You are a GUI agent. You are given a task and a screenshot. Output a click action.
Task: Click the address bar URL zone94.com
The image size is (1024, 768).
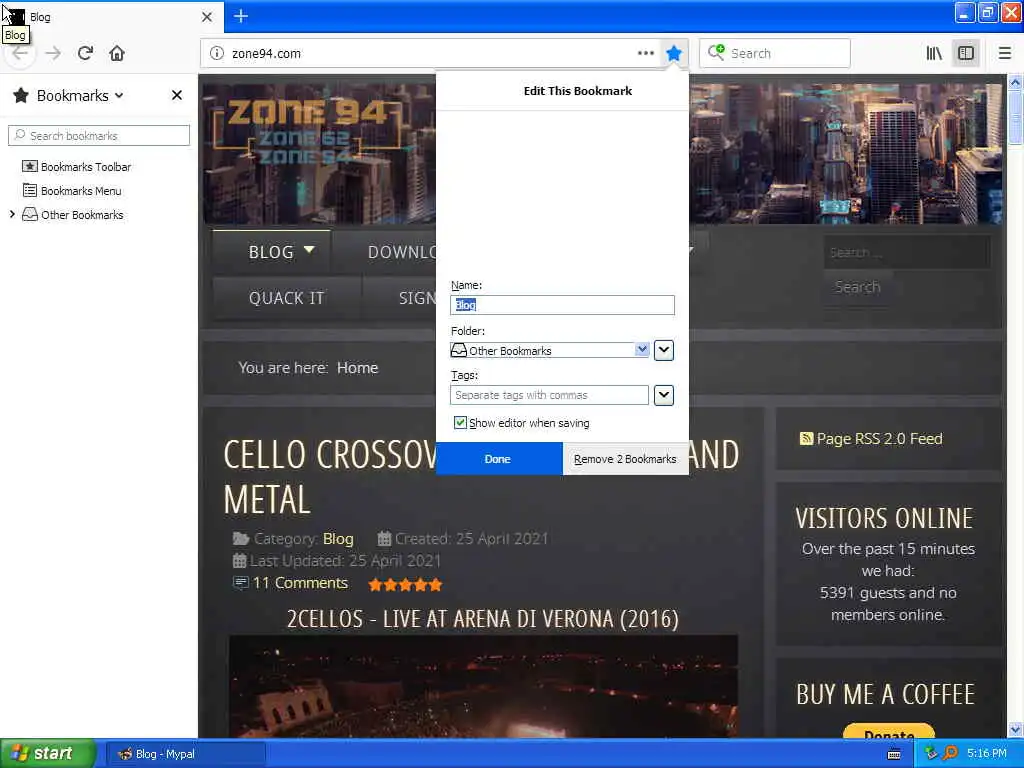click(x=266, y=54)
